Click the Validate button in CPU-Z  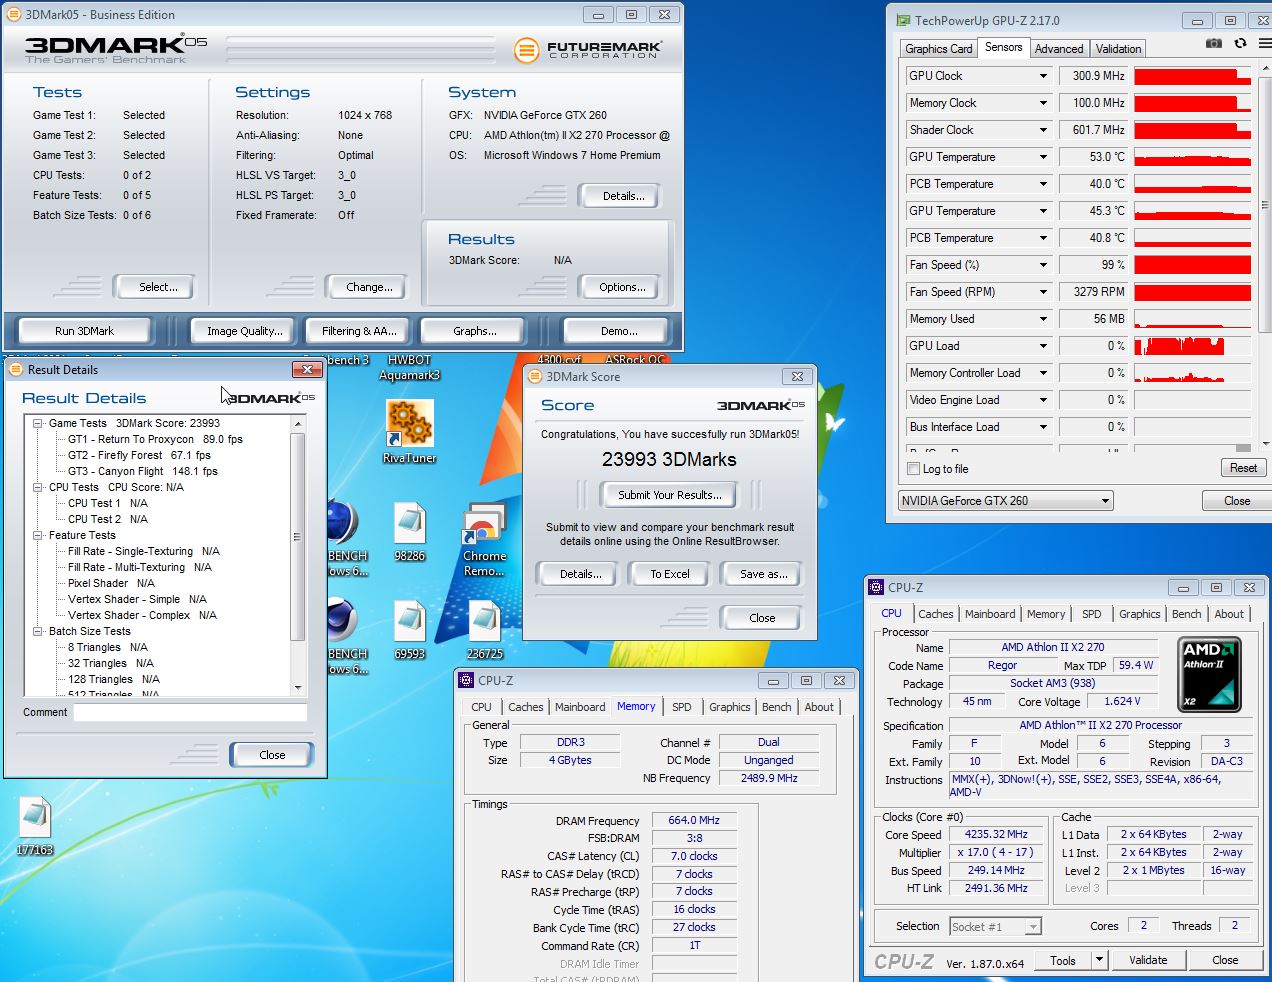point(1148,960)
